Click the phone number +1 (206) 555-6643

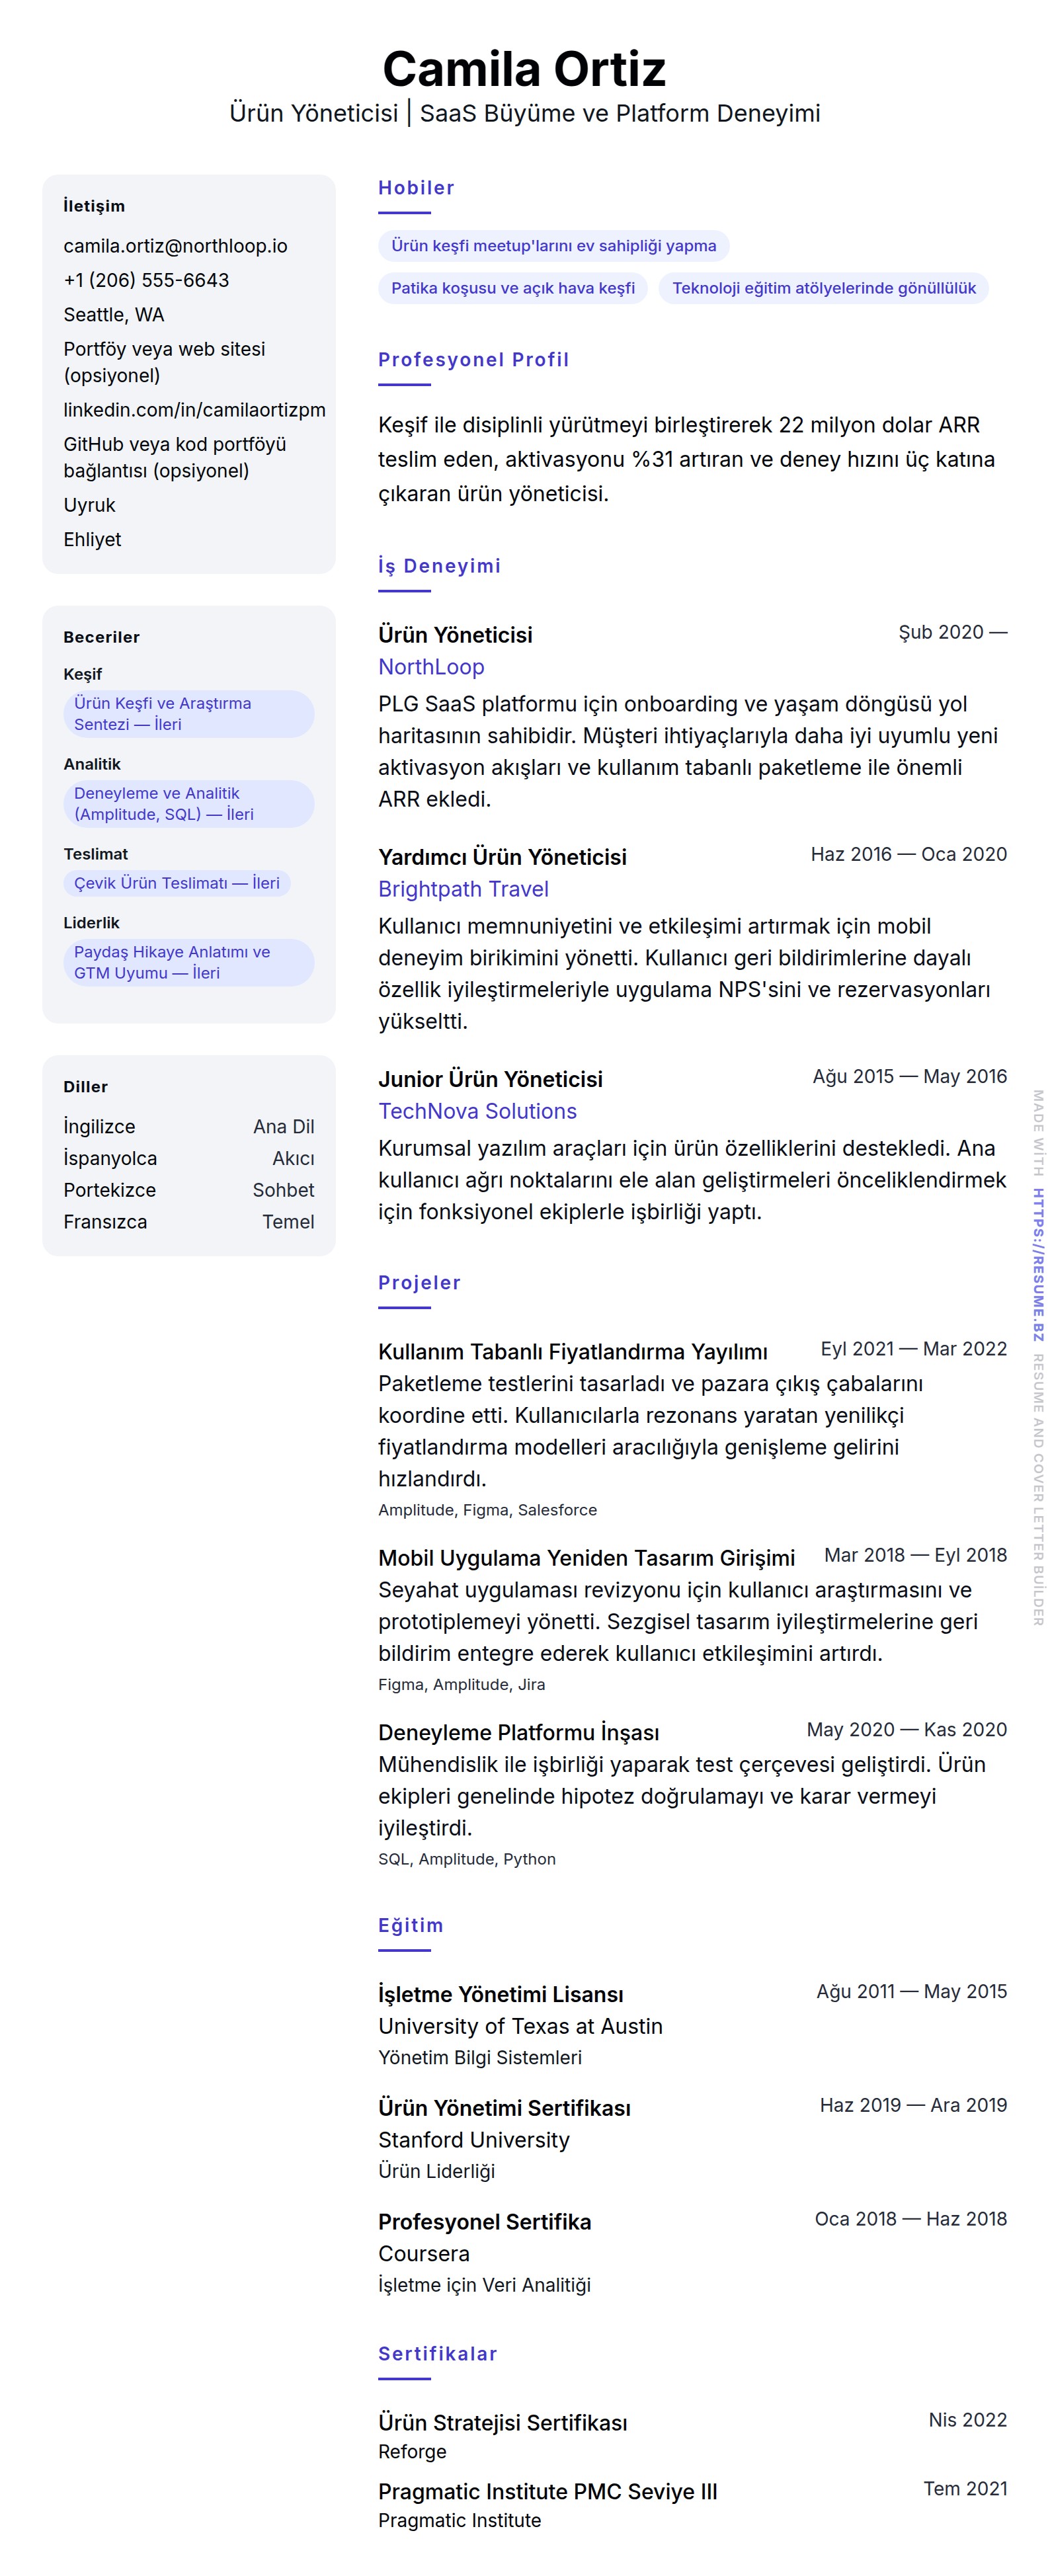coord(146,280)
